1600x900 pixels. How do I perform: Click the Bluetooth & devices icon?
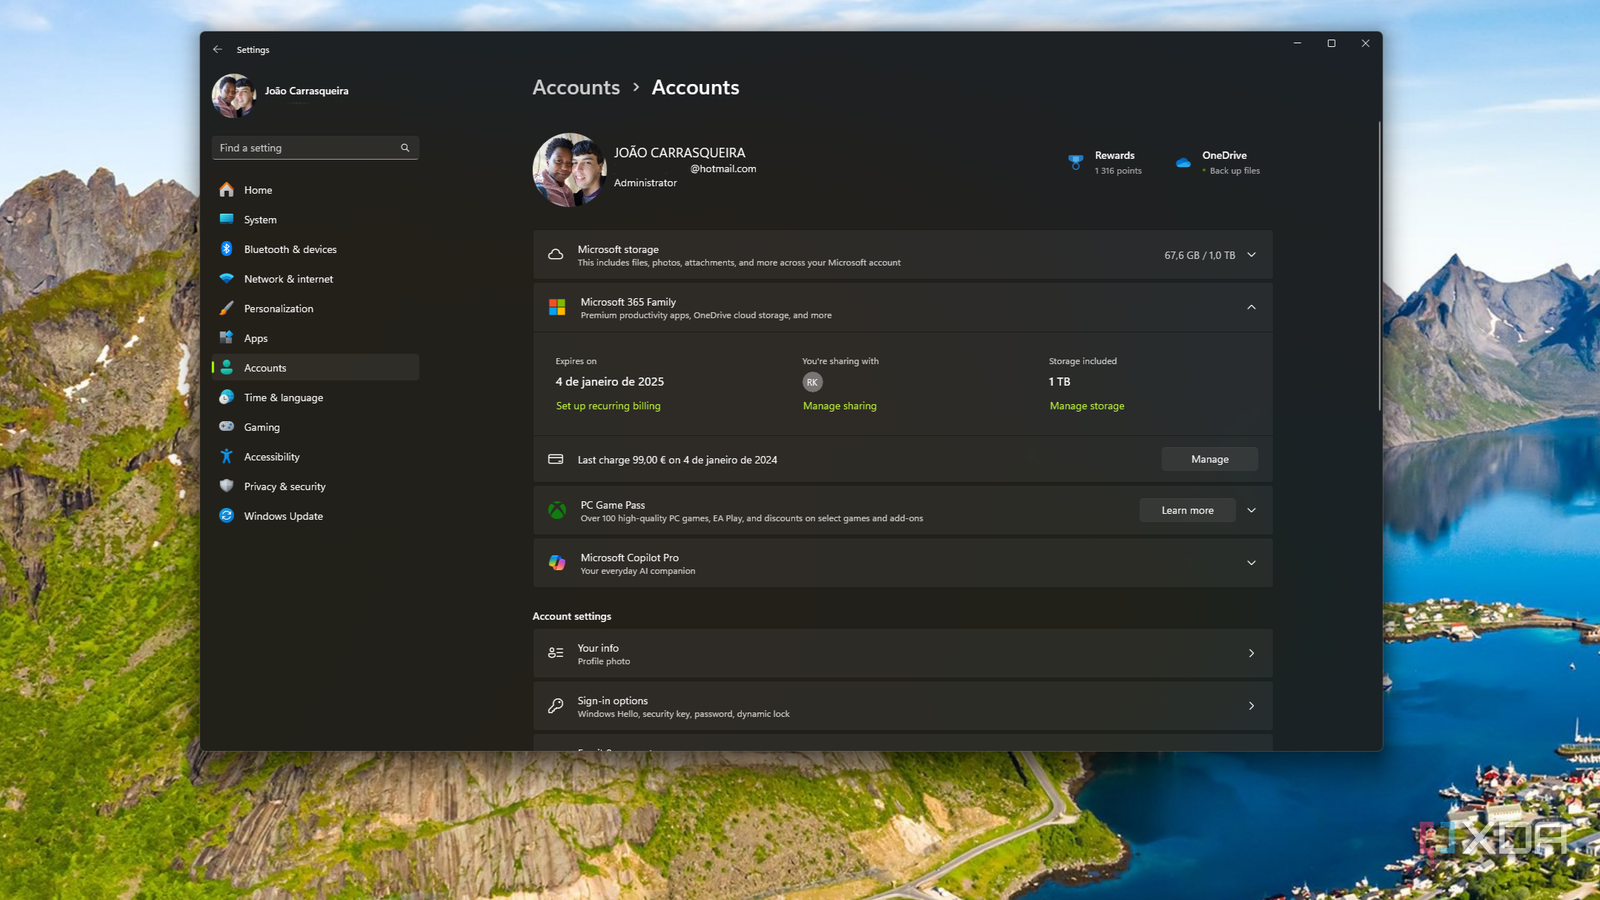click(227, 249)
